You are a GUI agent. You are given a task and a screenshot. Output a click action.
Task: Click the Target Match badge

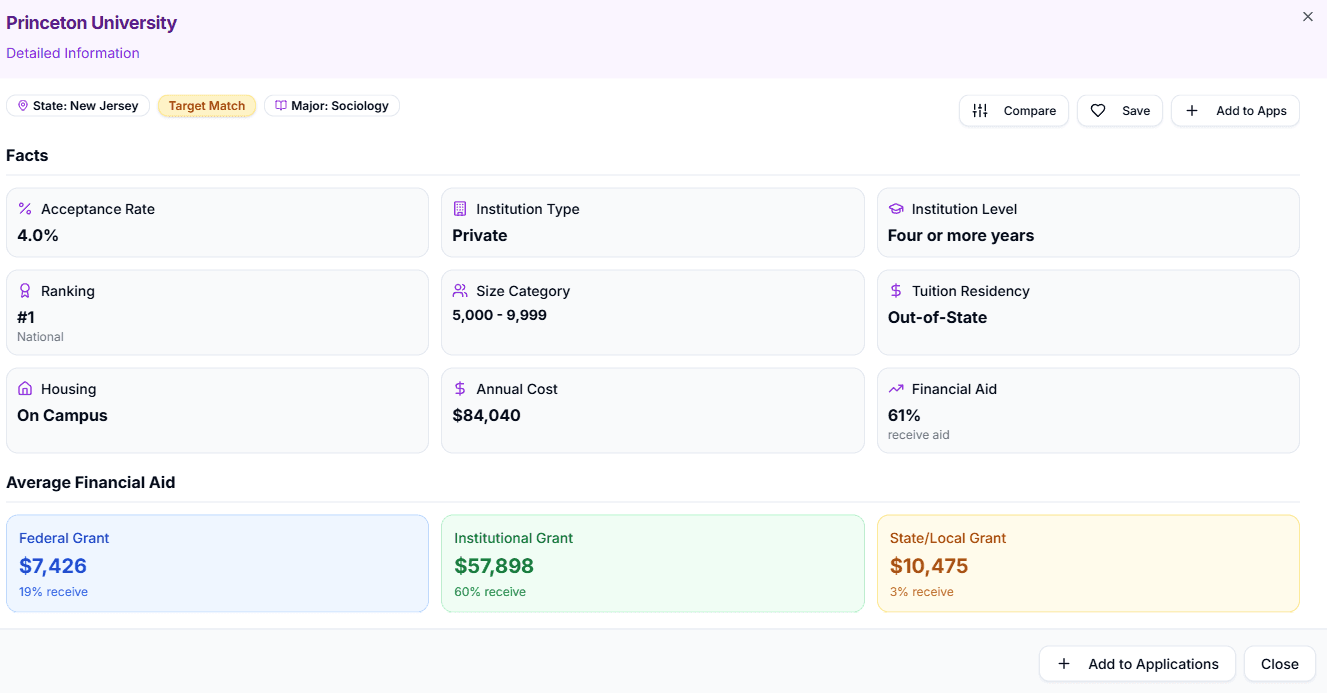pos(207,106)
